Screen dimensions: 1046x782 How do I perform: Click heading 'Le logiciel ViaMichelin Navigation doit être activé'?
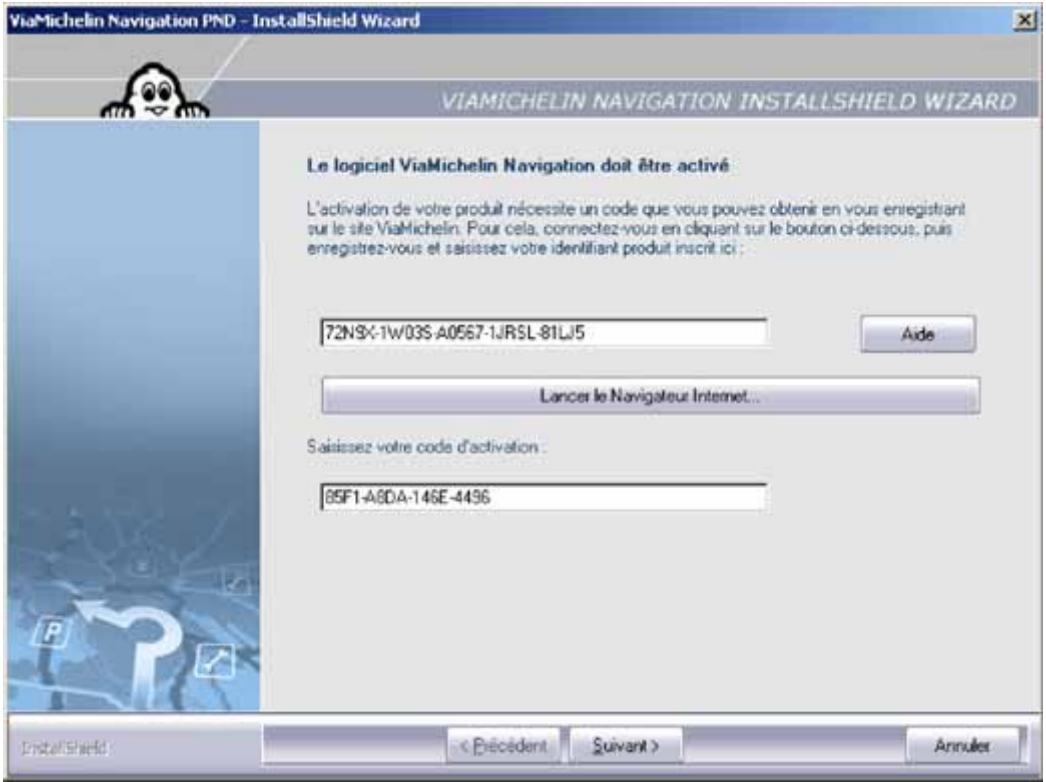(518, 165)
